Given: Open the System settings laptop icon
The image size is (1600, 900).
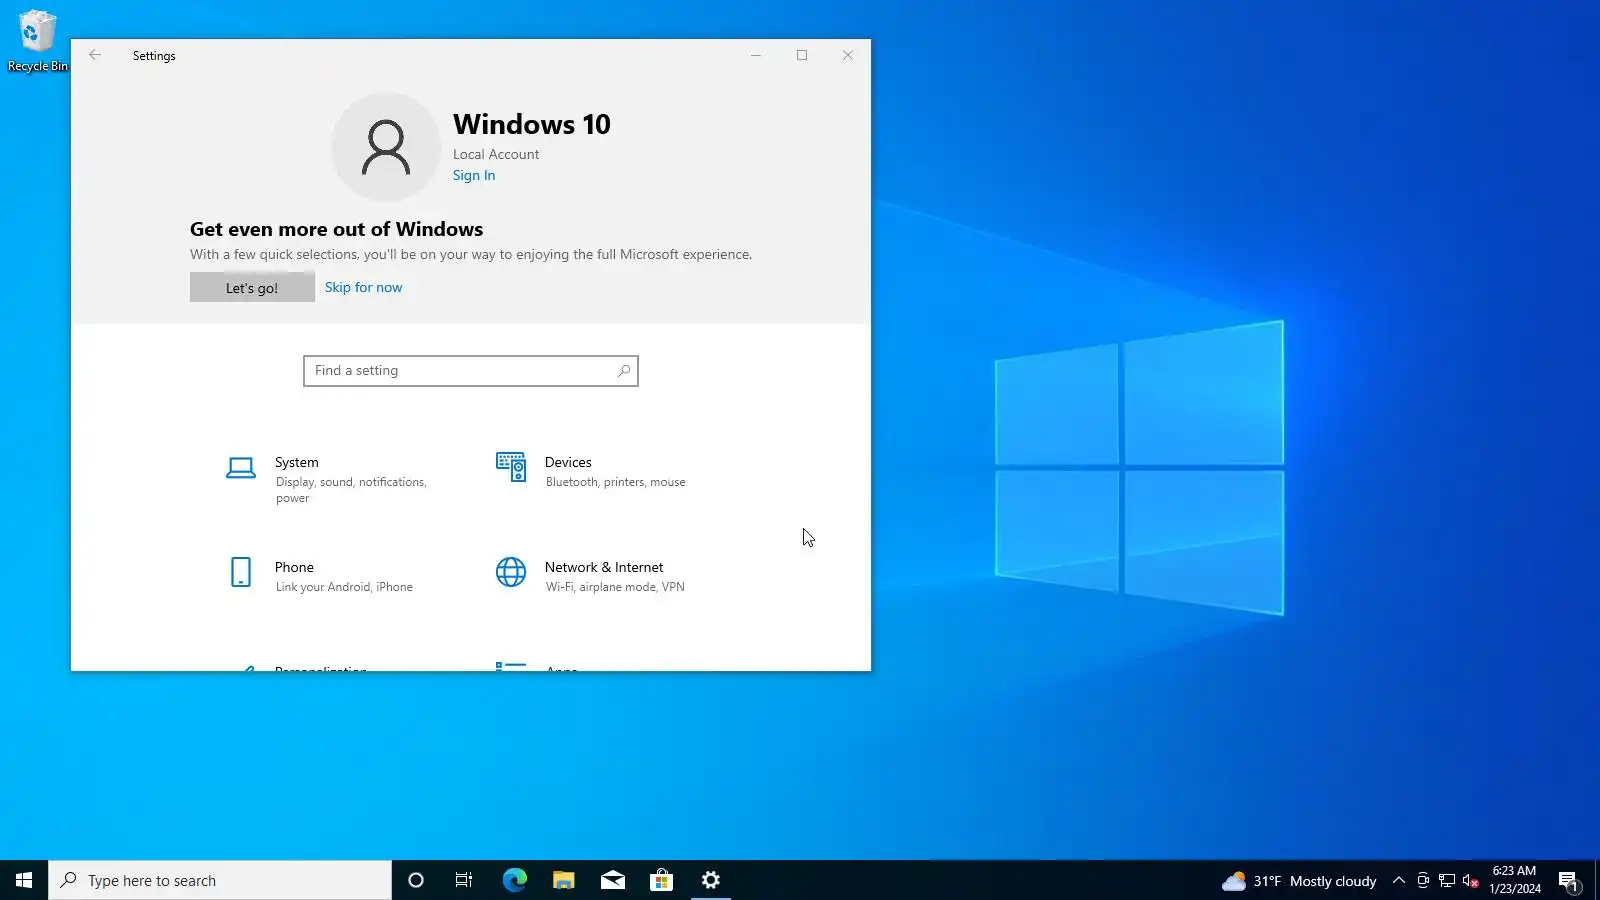Looking at the screenshot, I should (x=241, y=468).
